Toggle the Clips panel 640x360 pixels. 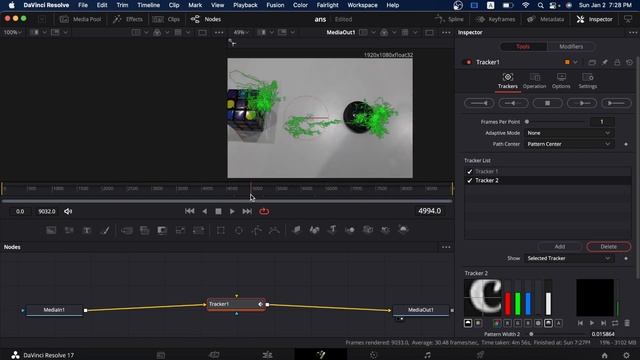(166, 19)
